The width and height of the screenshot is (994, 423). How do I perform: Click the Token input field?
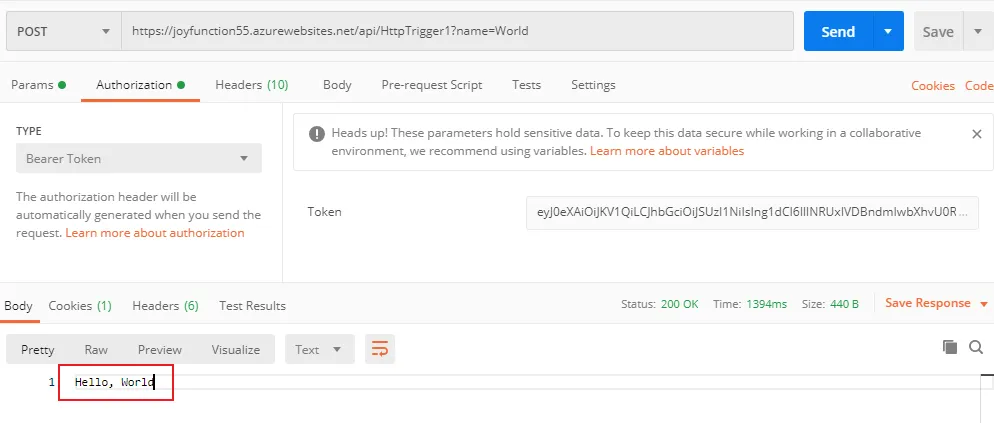[751, 212]
